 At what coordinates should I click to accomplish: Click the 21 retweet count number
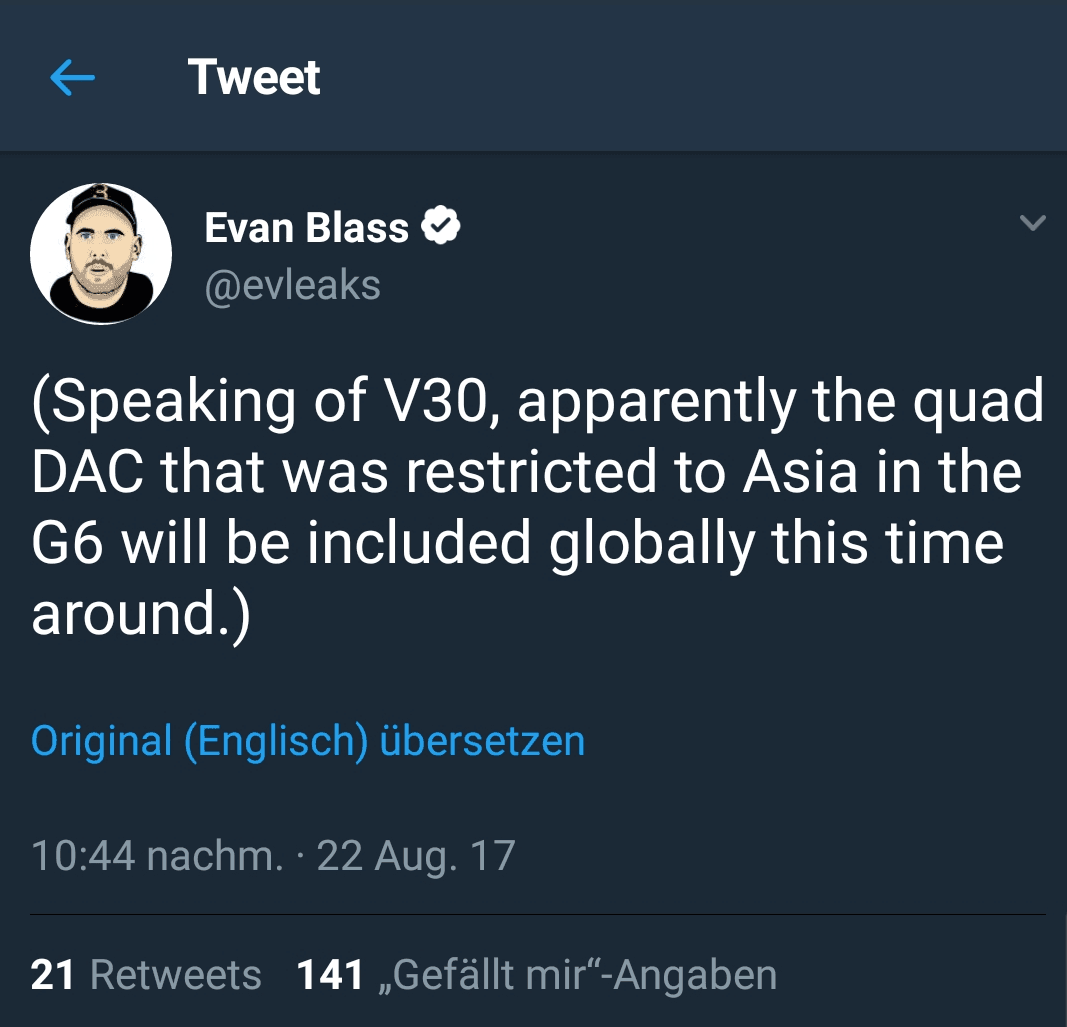point(52,975)
